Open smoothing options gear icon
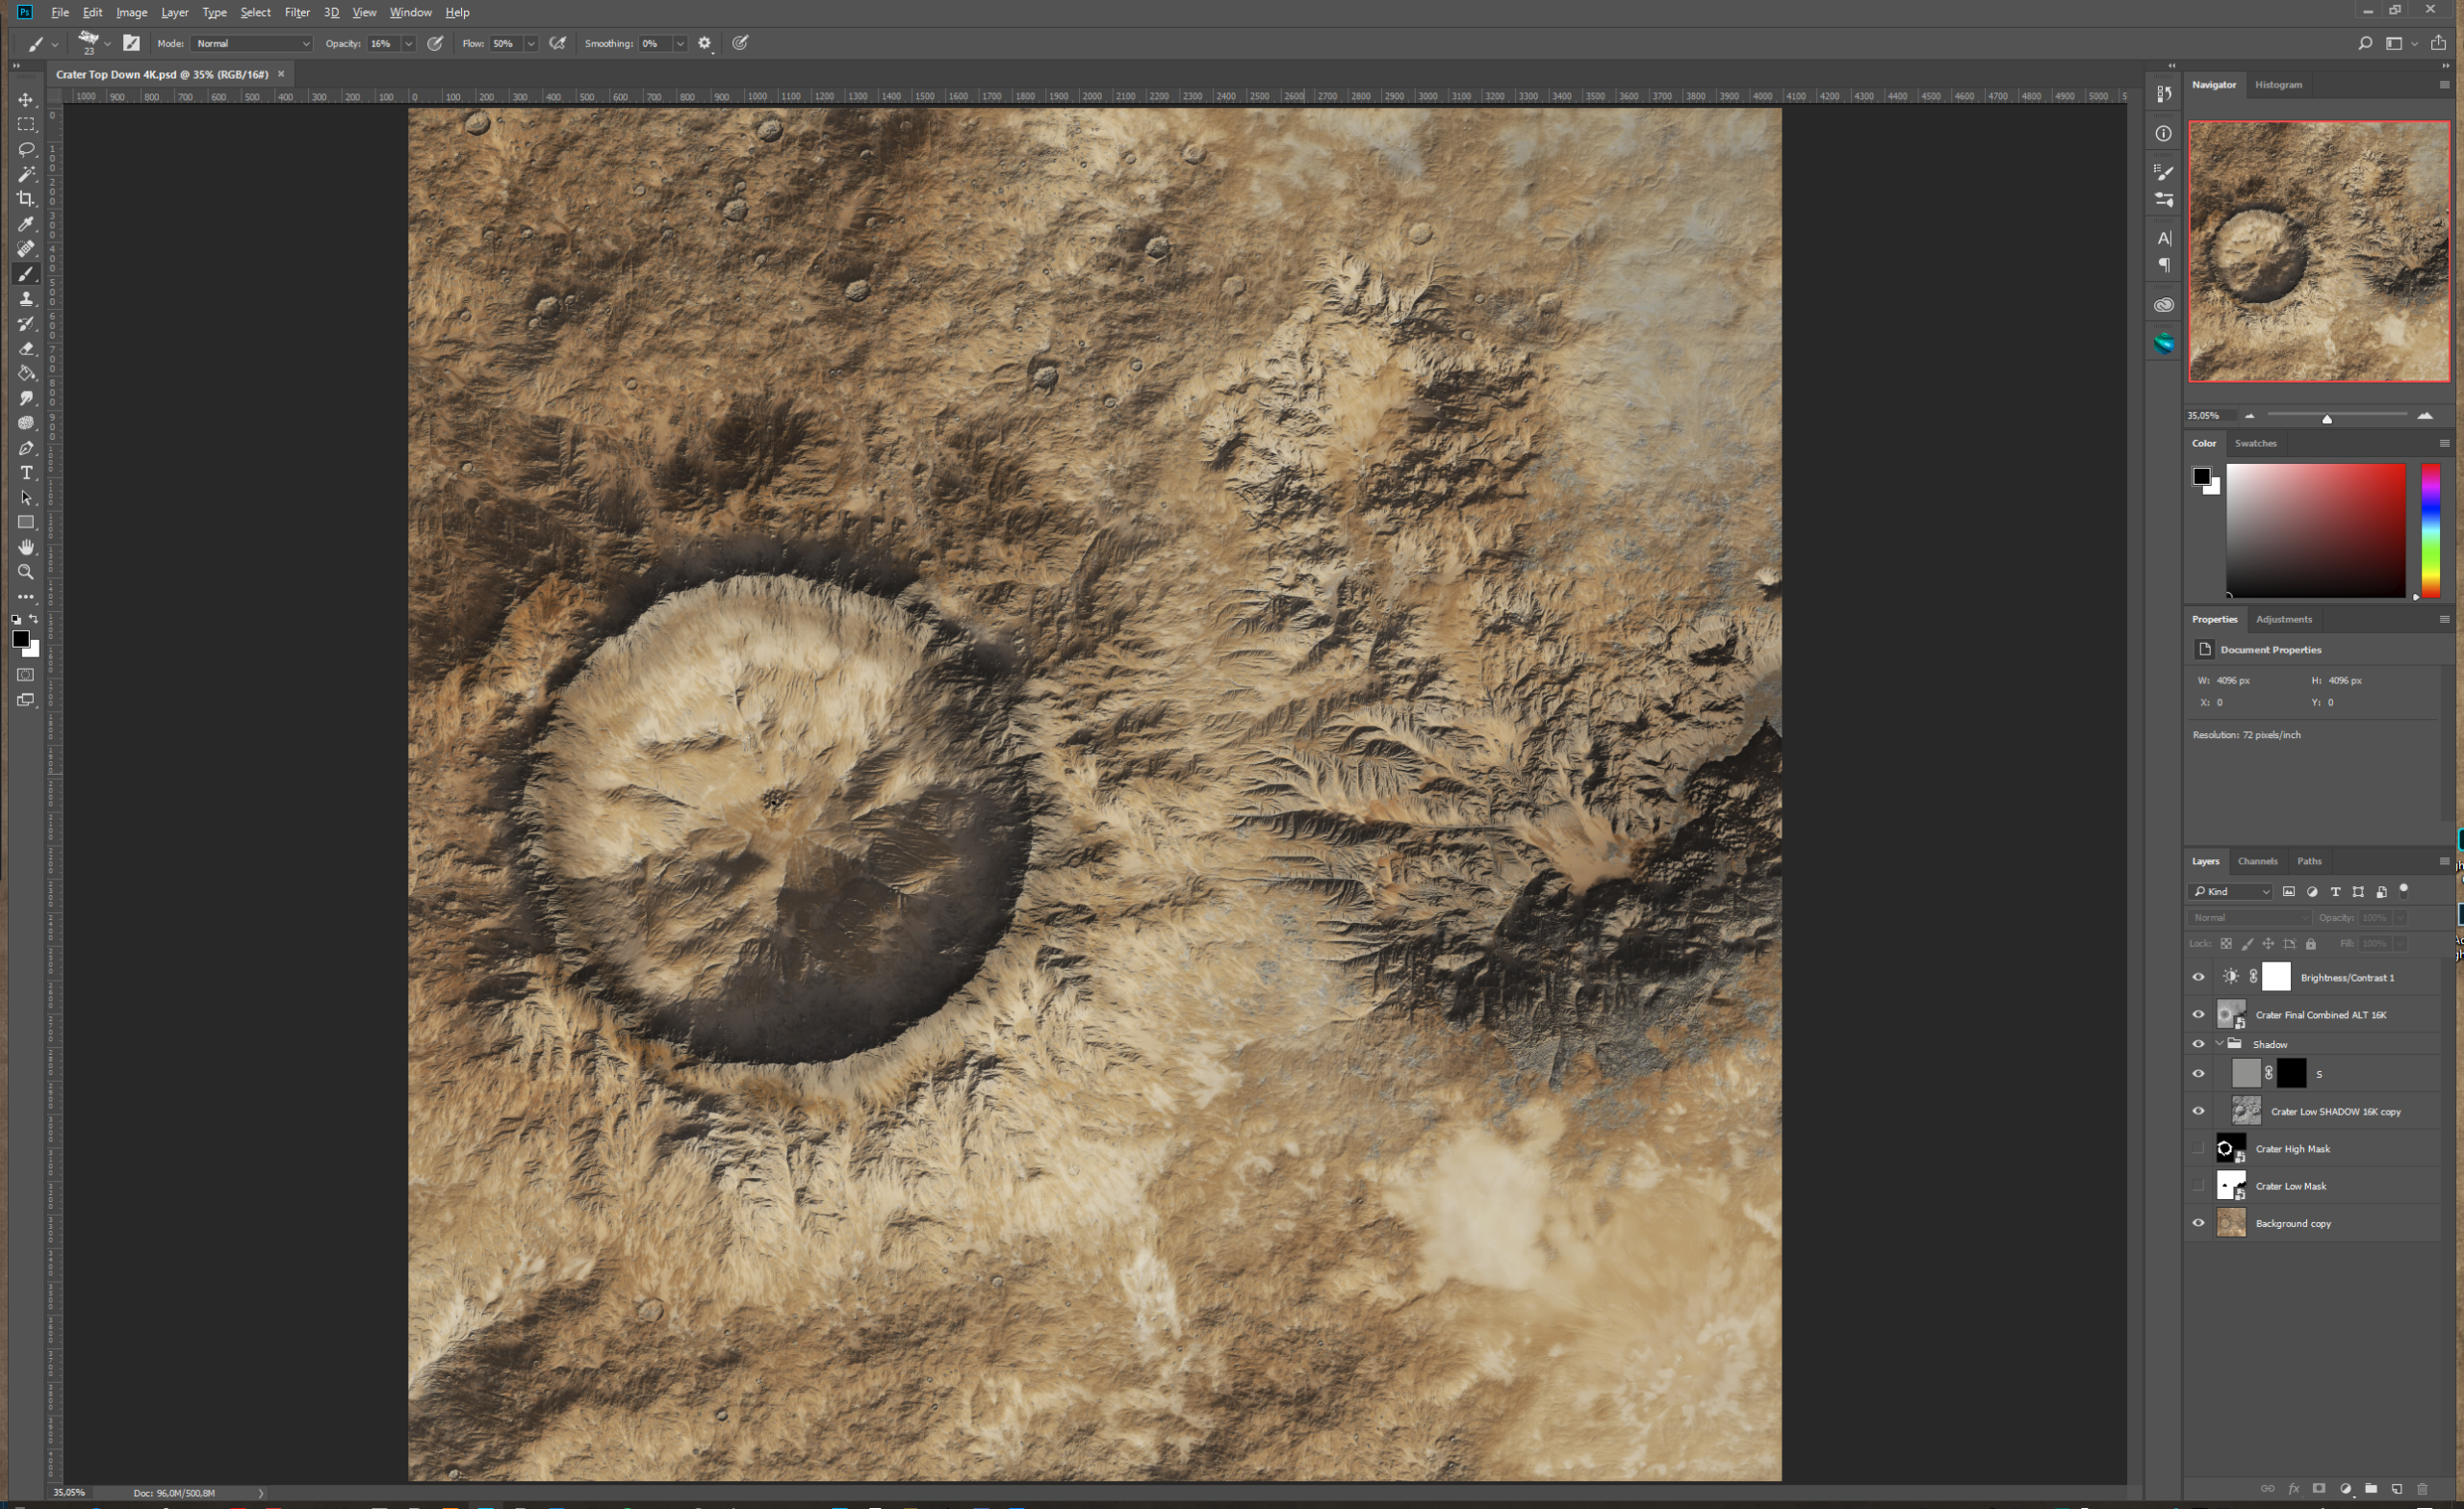The width and height of the screenshot is (2464, 1509). click(705, 43)
